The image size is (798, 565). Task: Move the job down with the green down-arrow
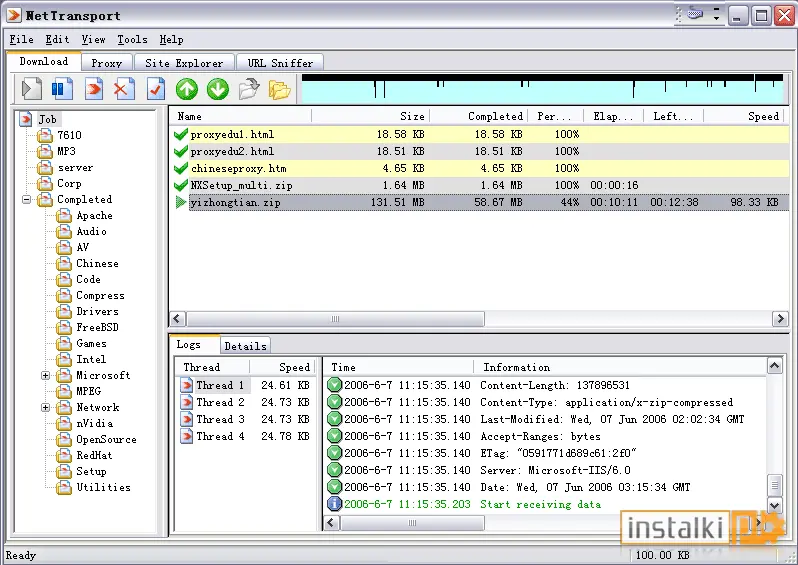218,89
